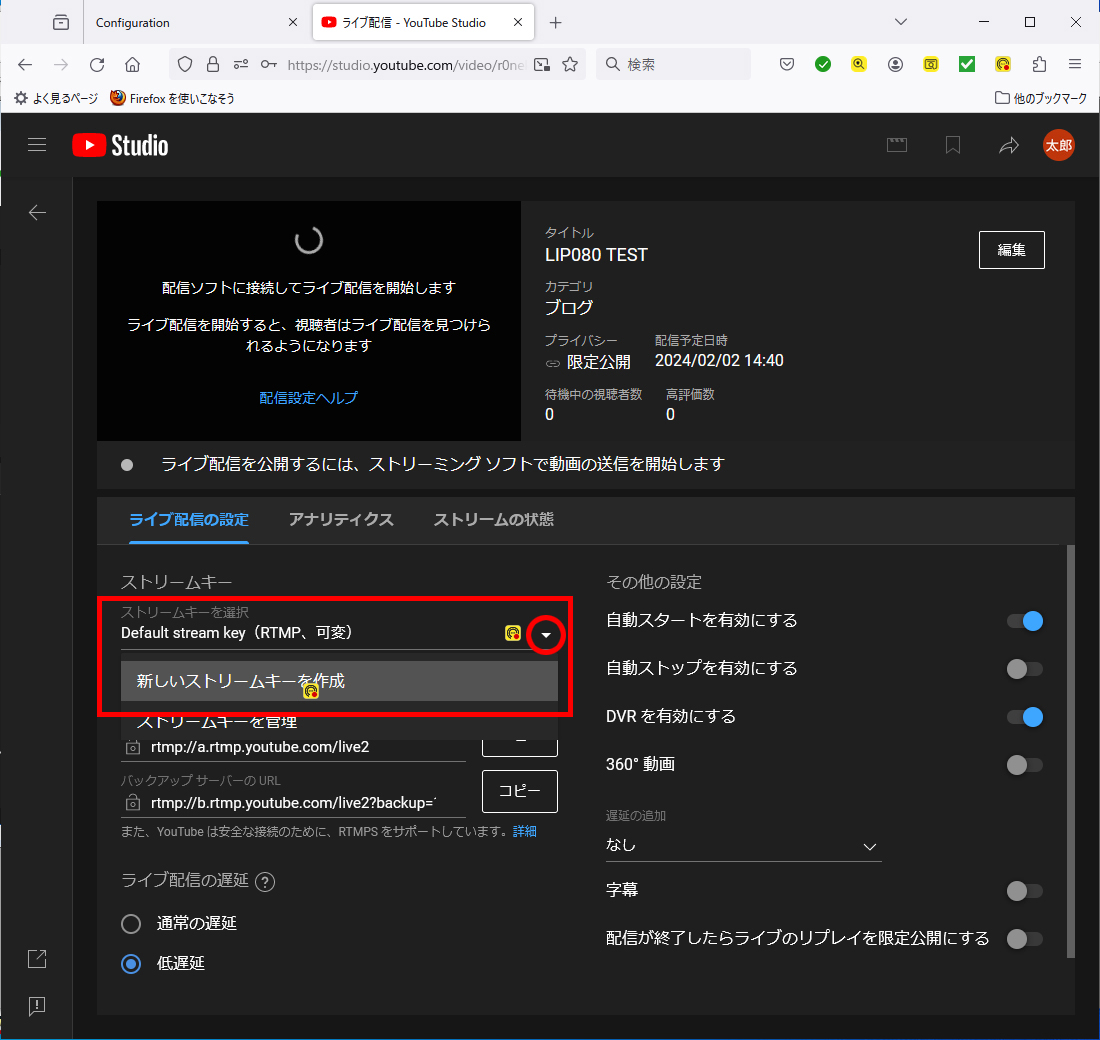Open よく見るページ bookmark
This screenshot has width=1100, height=1040.
(56, 98)
